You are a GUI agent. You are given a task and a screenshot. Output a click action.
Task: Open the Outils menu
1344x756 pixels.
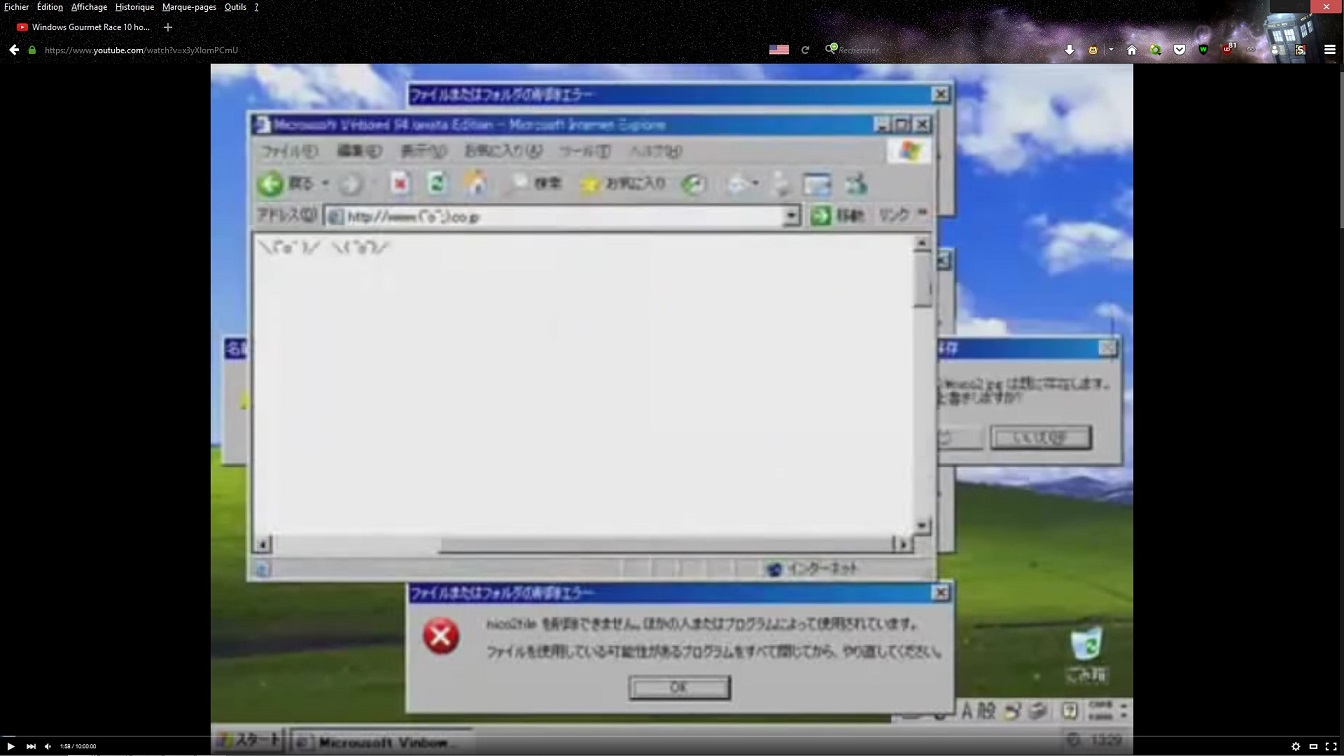[x=235, y=7]
